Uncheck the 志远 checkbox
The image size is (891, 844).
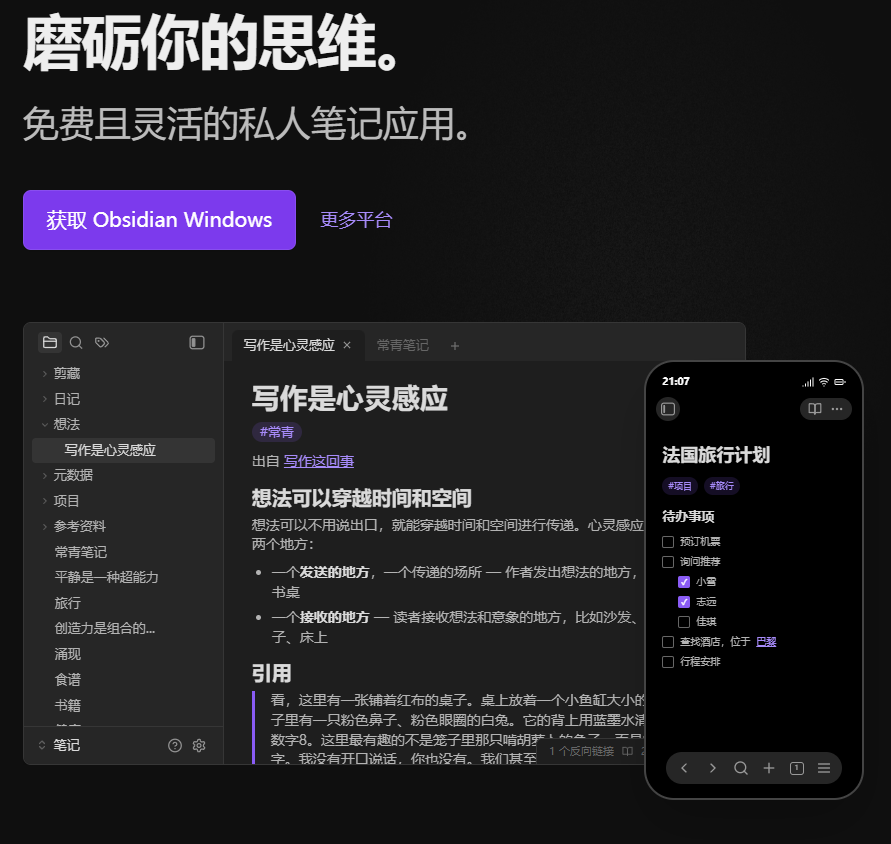(684, 601)
